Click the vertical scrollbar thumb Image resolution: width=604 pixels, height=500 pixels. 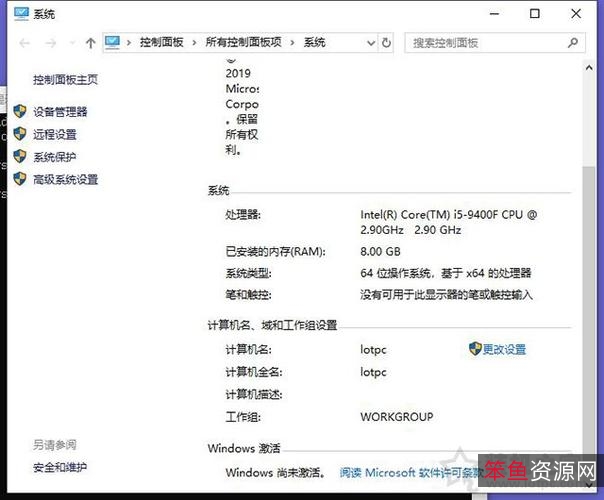click(x=589, y=312)
